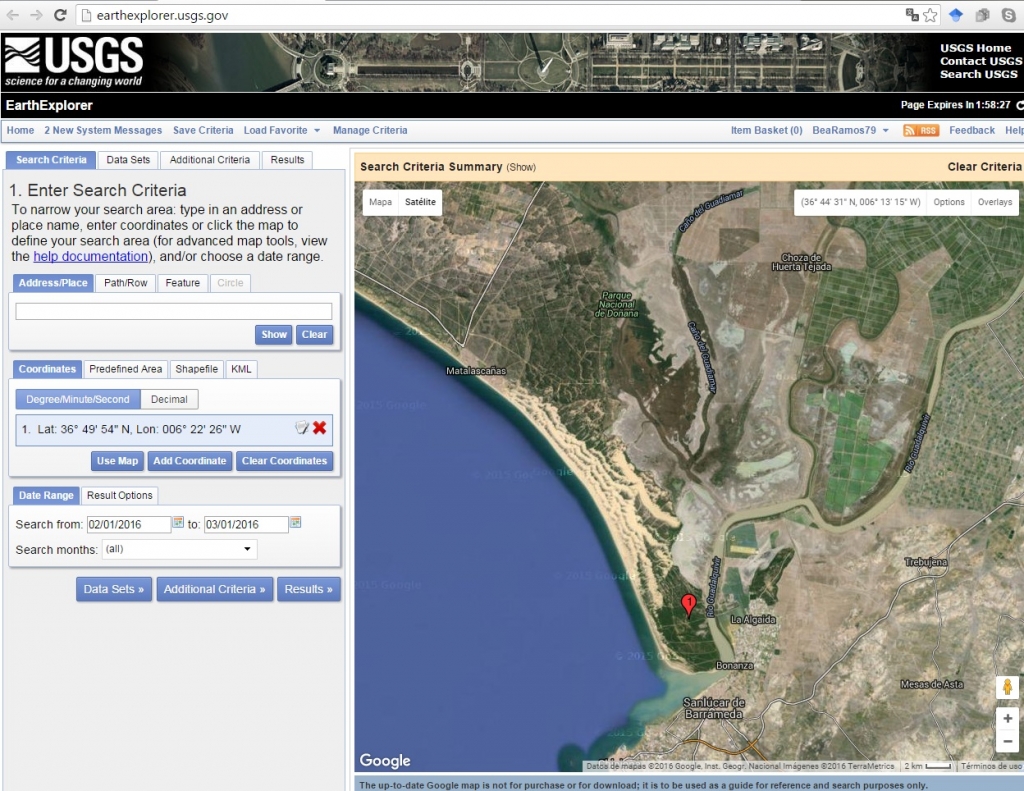Click the red map marker 1
Screen dimensions: 1024x791
[x=688, y=604]
